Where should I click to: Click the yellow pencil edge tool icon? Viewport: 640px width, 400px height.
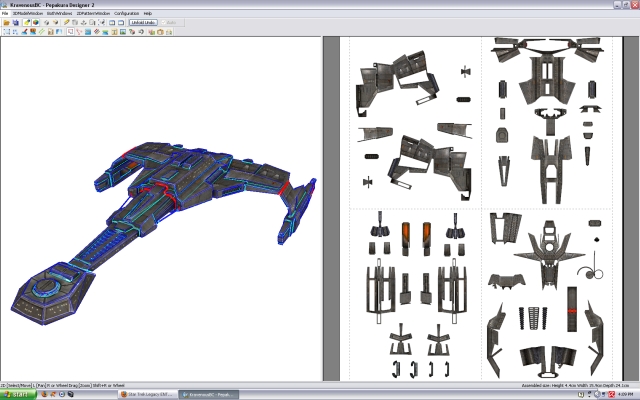pos(66,22)
